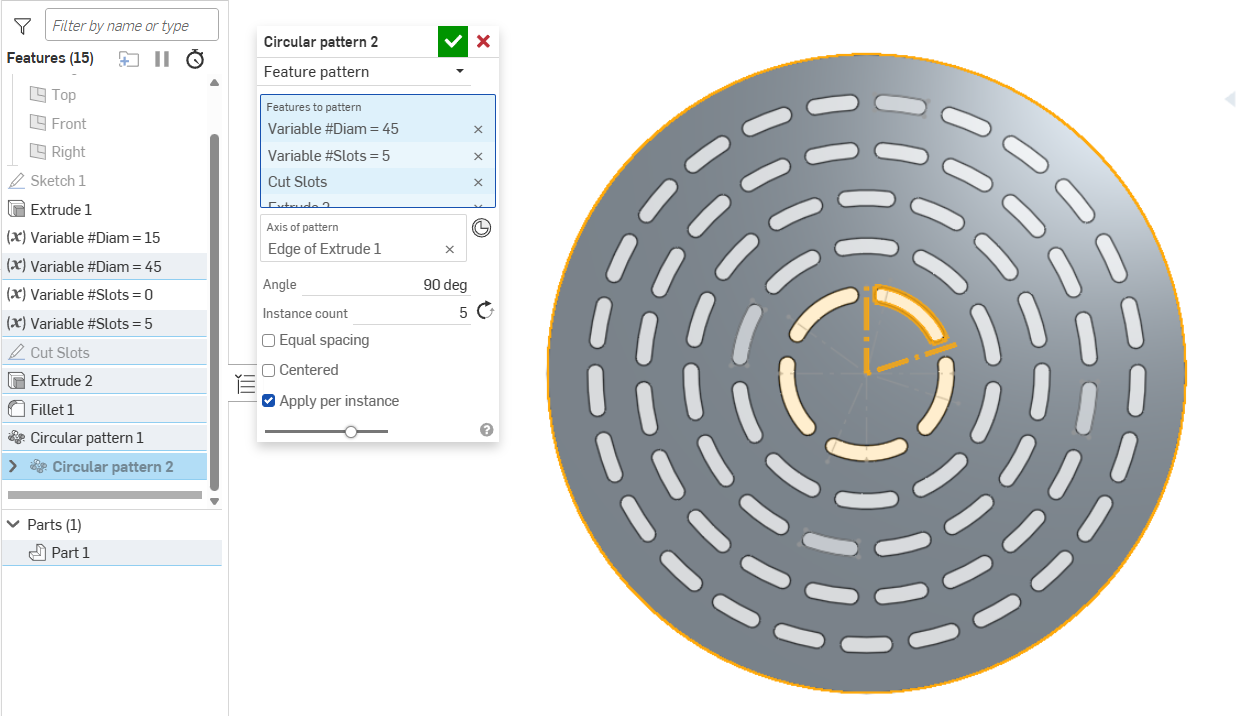Expand the Circular pattern 2 feature
The width and height of the screenshot is (1241, 716).
coord(13,467)
